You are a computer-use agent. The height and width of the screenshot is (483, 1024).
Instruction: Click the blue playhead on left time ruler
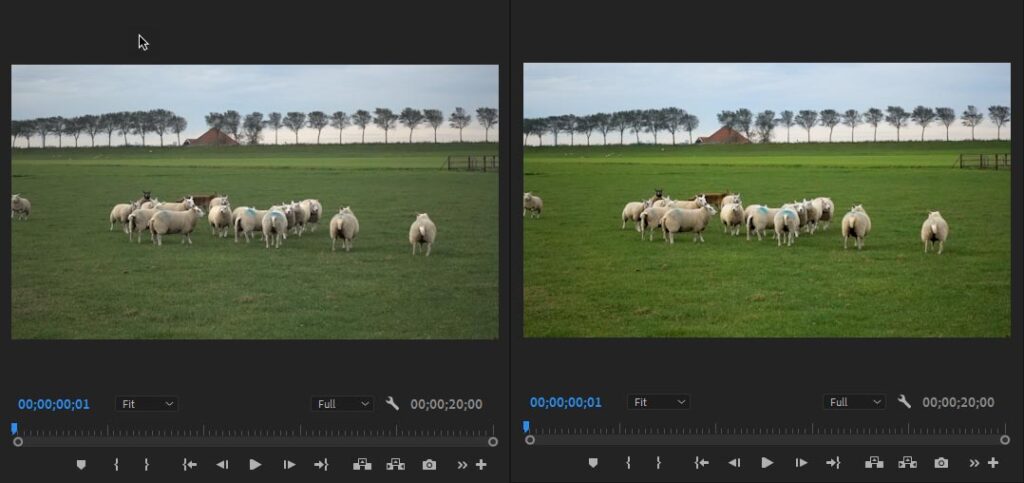pos(14,428)
